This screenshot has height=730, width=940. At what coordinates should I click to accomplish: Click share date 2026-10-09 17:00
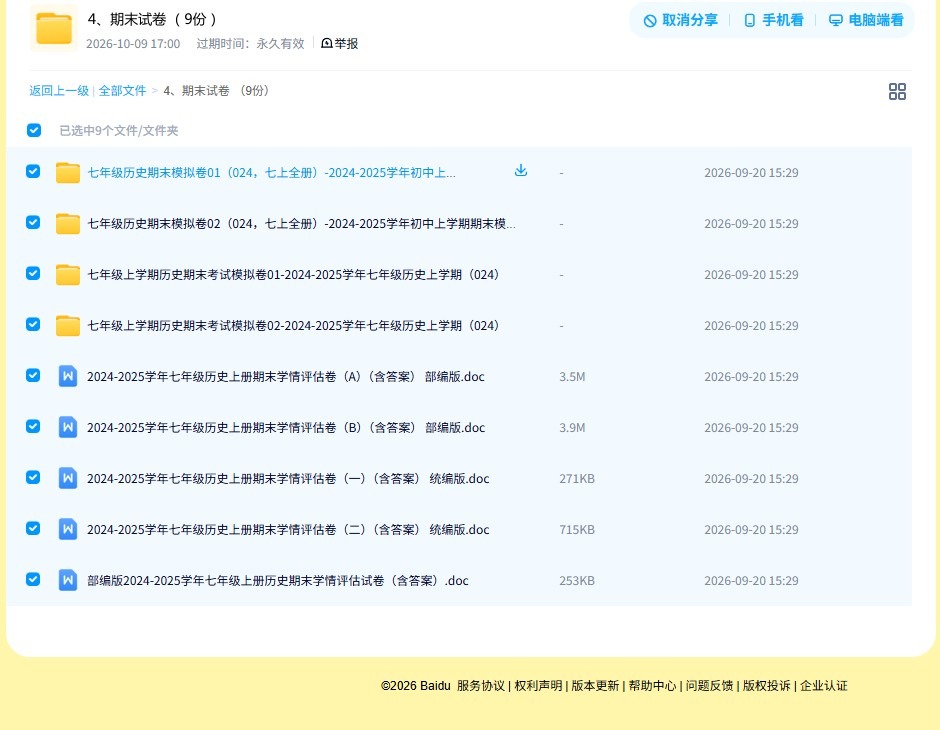click(x=133, y=44)
